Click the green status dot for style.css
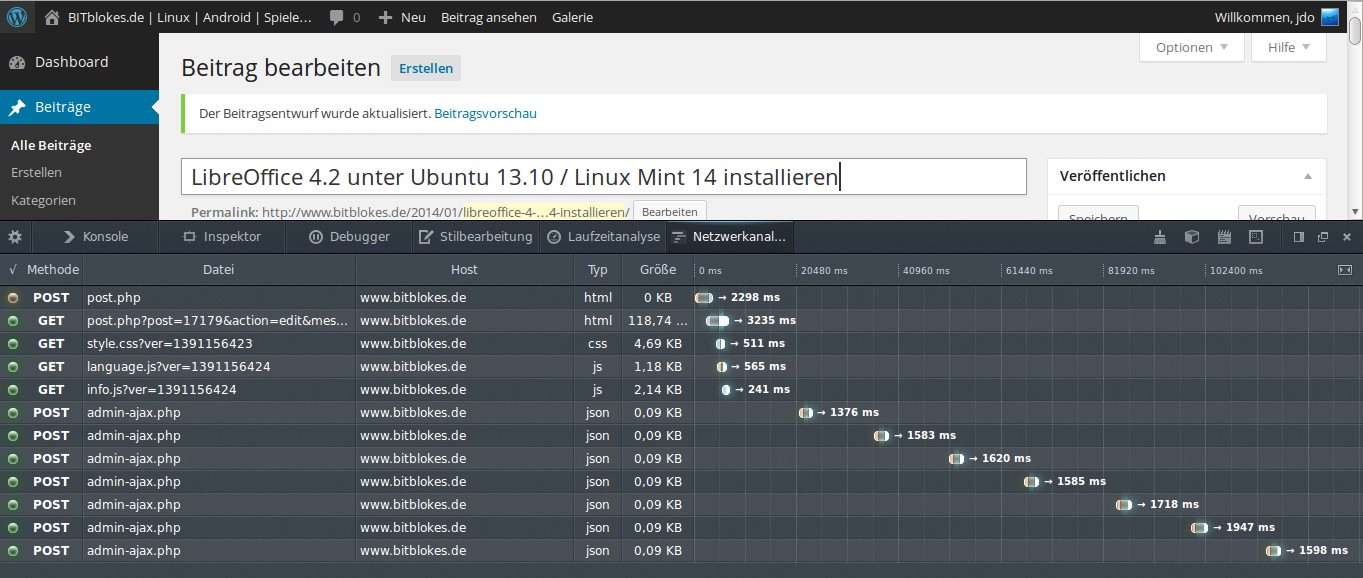1363x578 pixels. click(12, 344)
